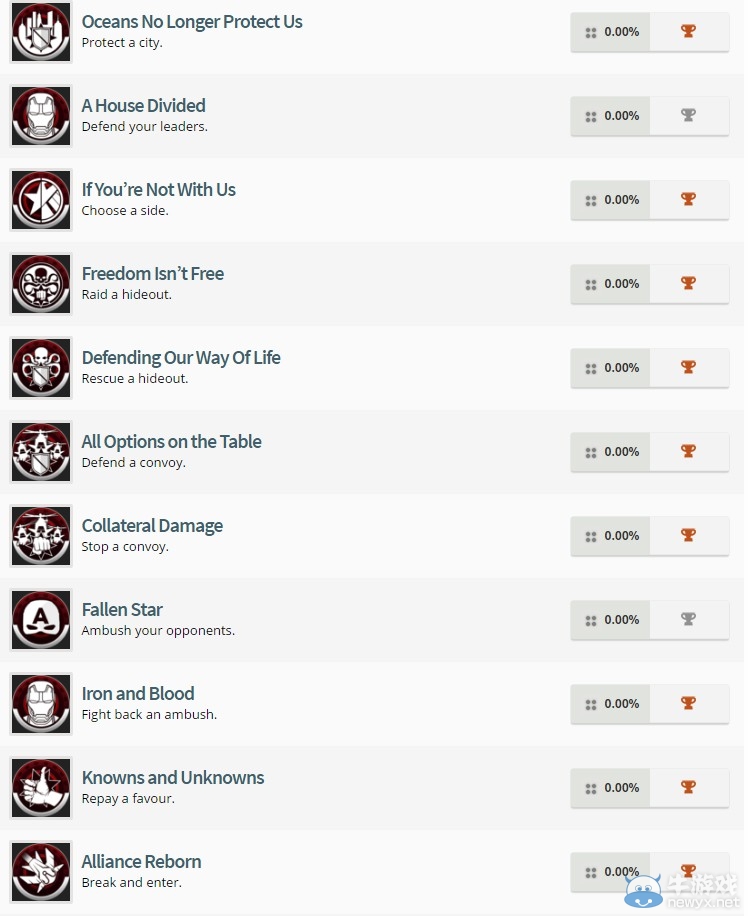This screenshot has width=748, height=916.
Task: Click the bronze trophy in the Collateral Damage row
Action: (x=688, y=535)
